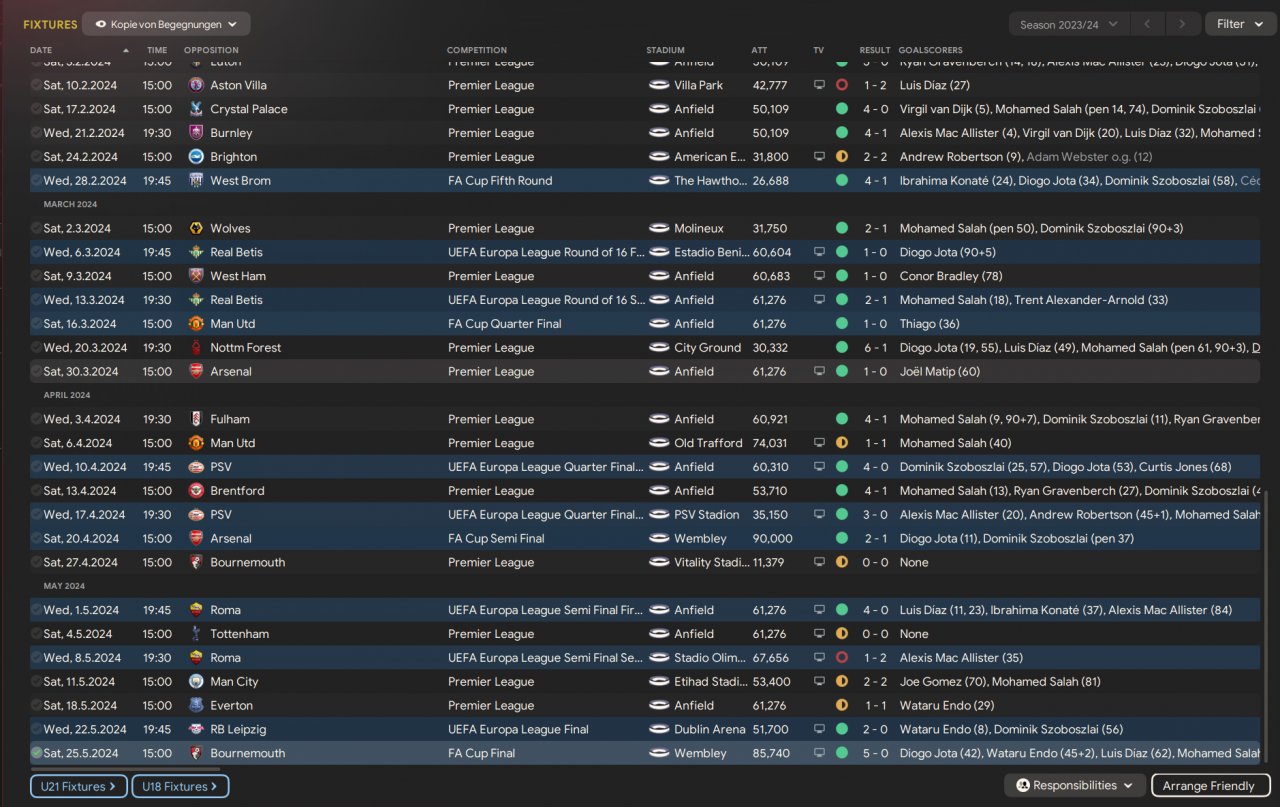Click the RB Leipzig club badge
Screen dimensions: 1280x807
pos(196,730)
